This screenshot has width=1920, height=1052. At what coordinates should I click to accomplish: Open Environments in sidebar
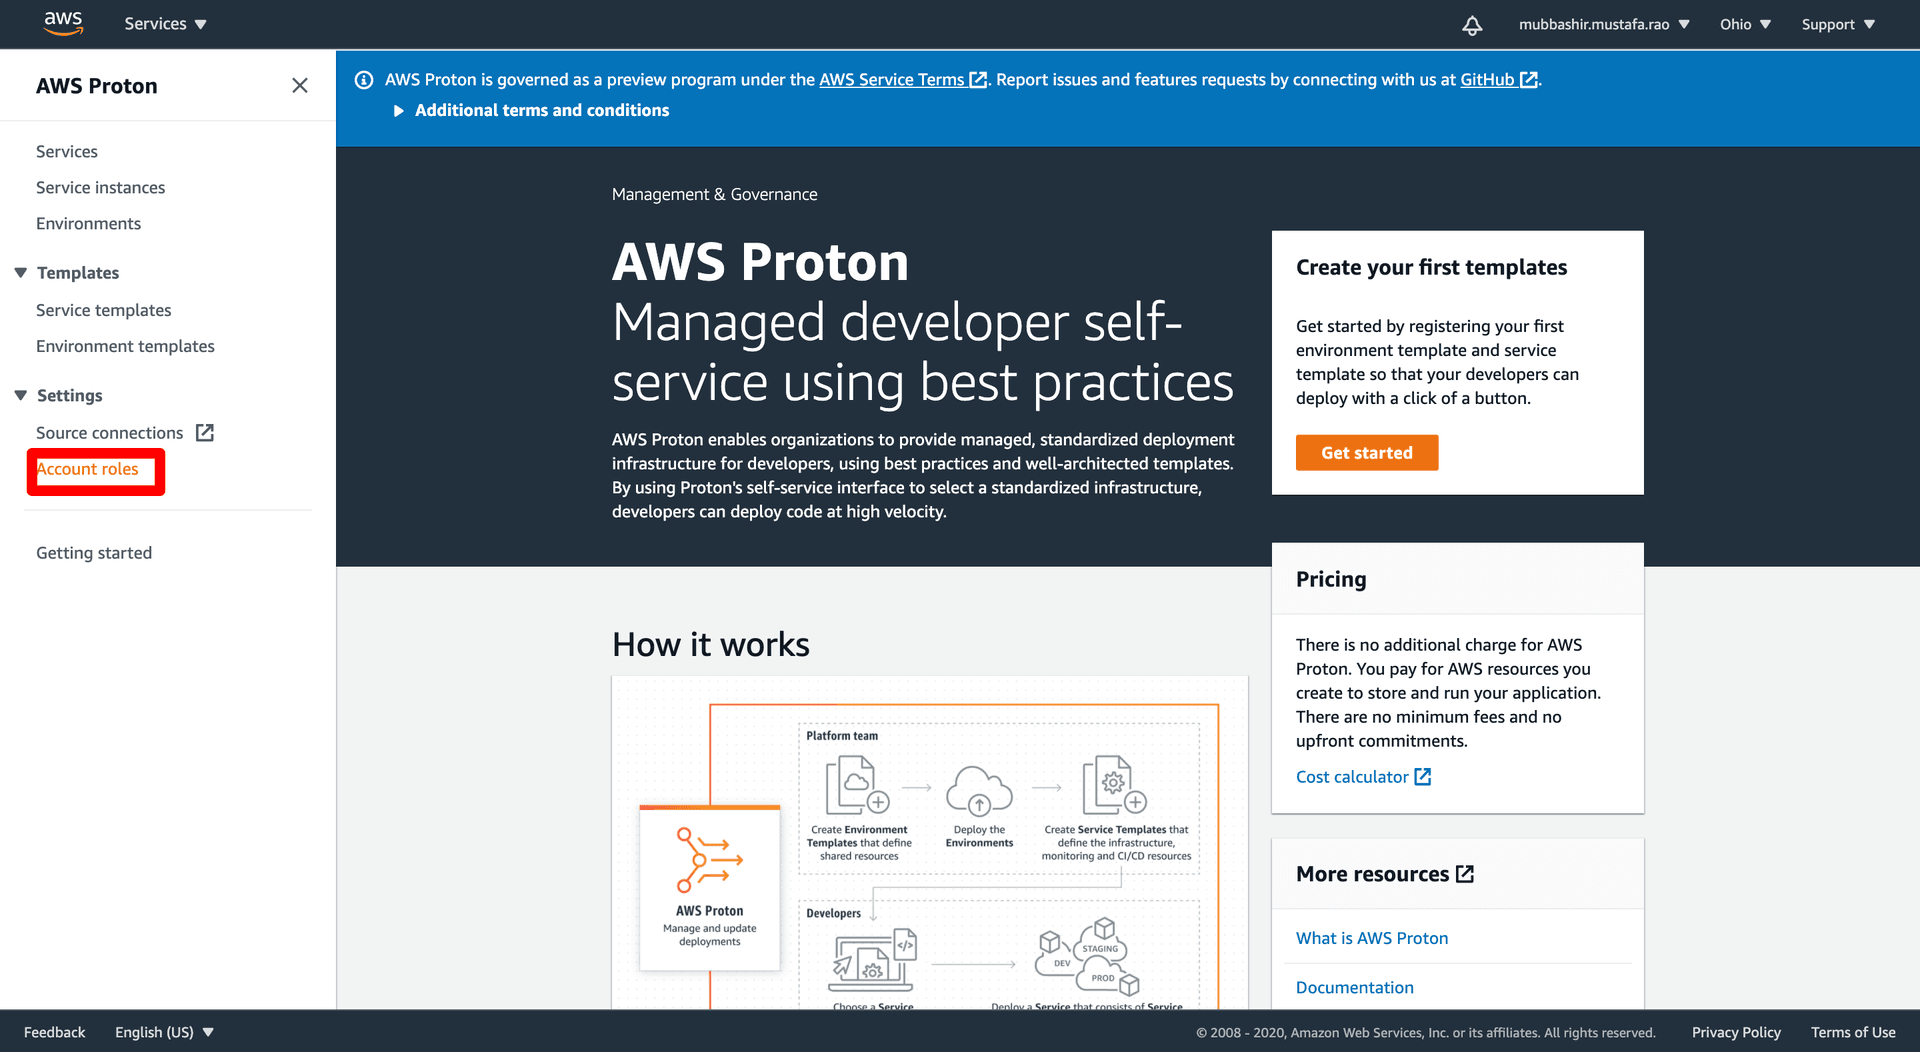click(88, 224)
